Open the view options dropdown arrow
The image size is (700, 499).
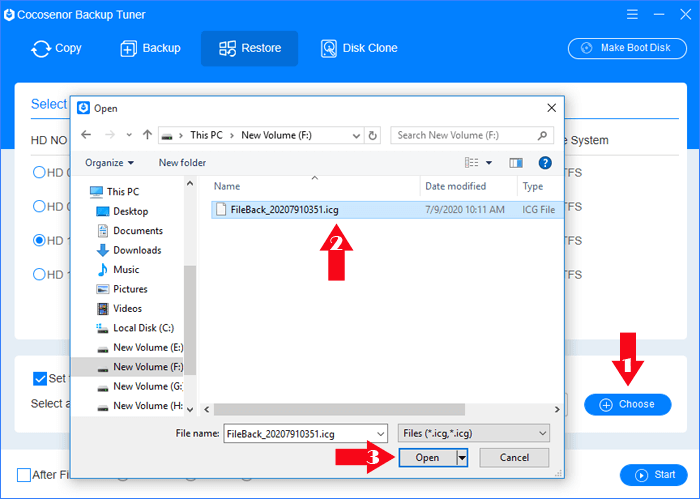(489, 163)
